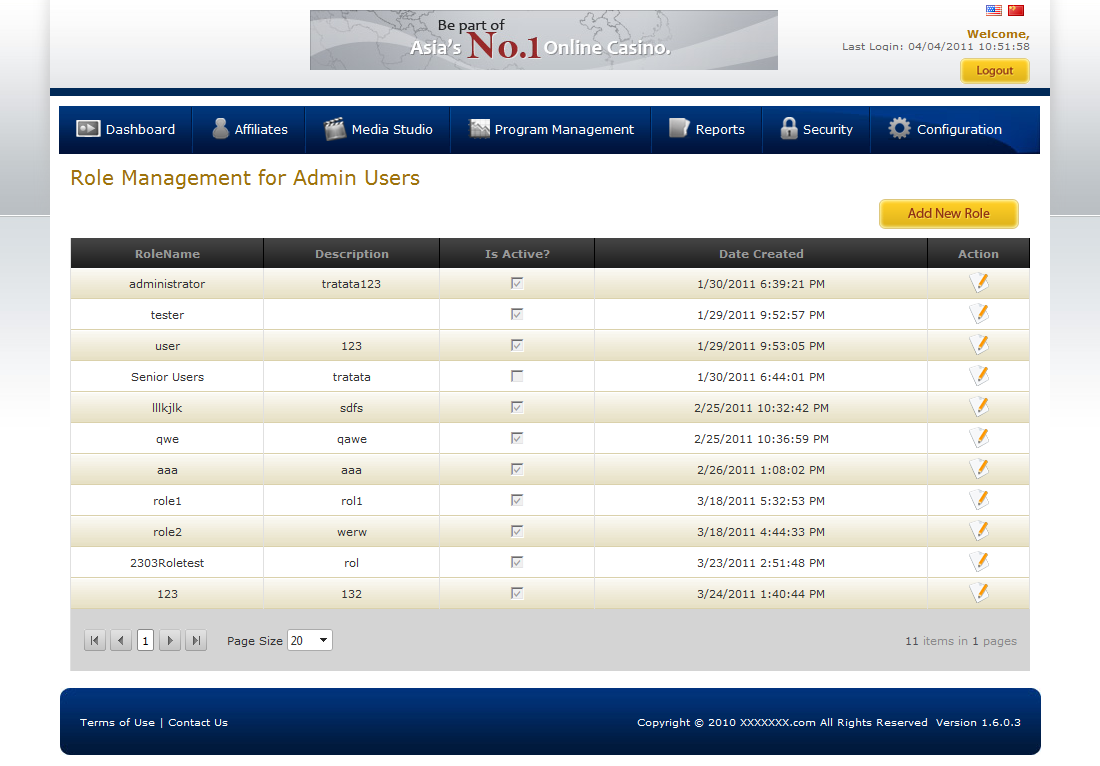Expand the Configuration menu
This screenshot has width=1100, height=766.
[945, 130]
